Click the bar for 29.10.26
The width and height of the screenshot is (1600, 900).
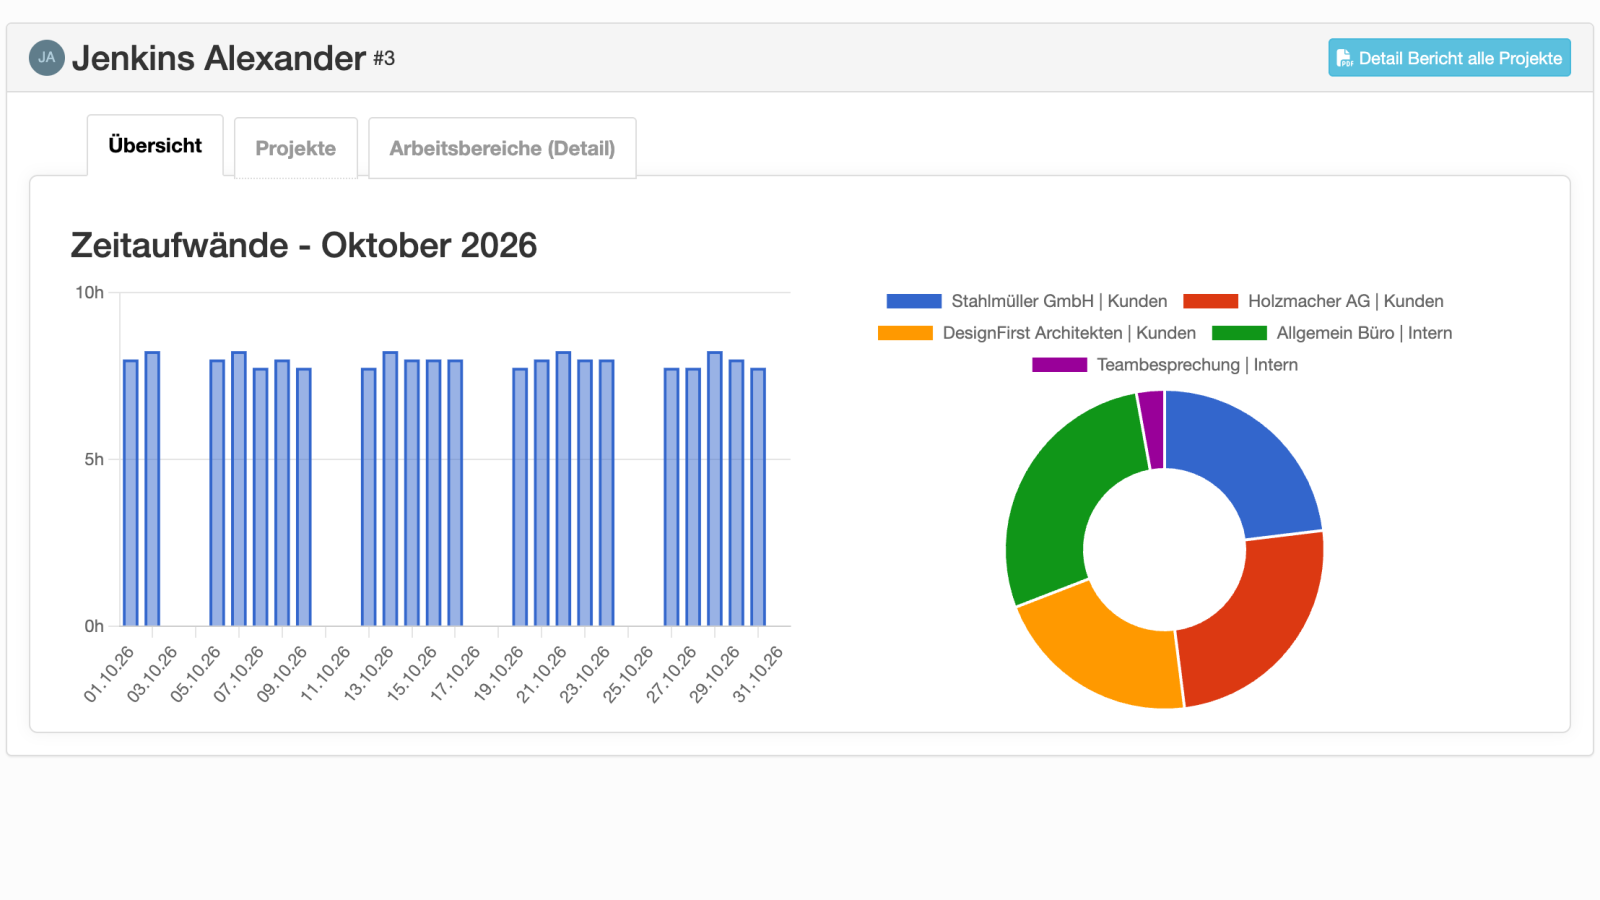(736, 493)
